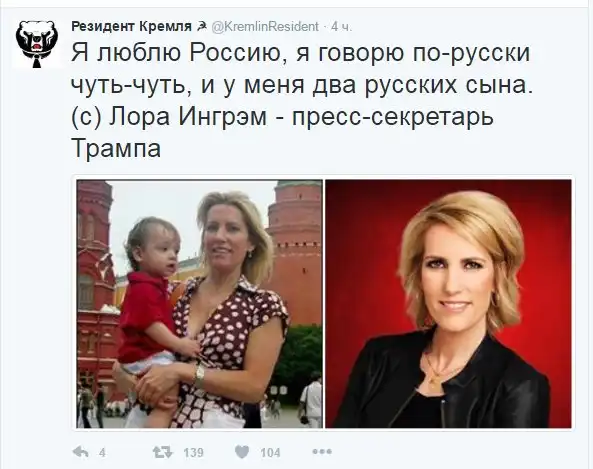Click hammer and sickle symbol beside name

coord(201,27)
